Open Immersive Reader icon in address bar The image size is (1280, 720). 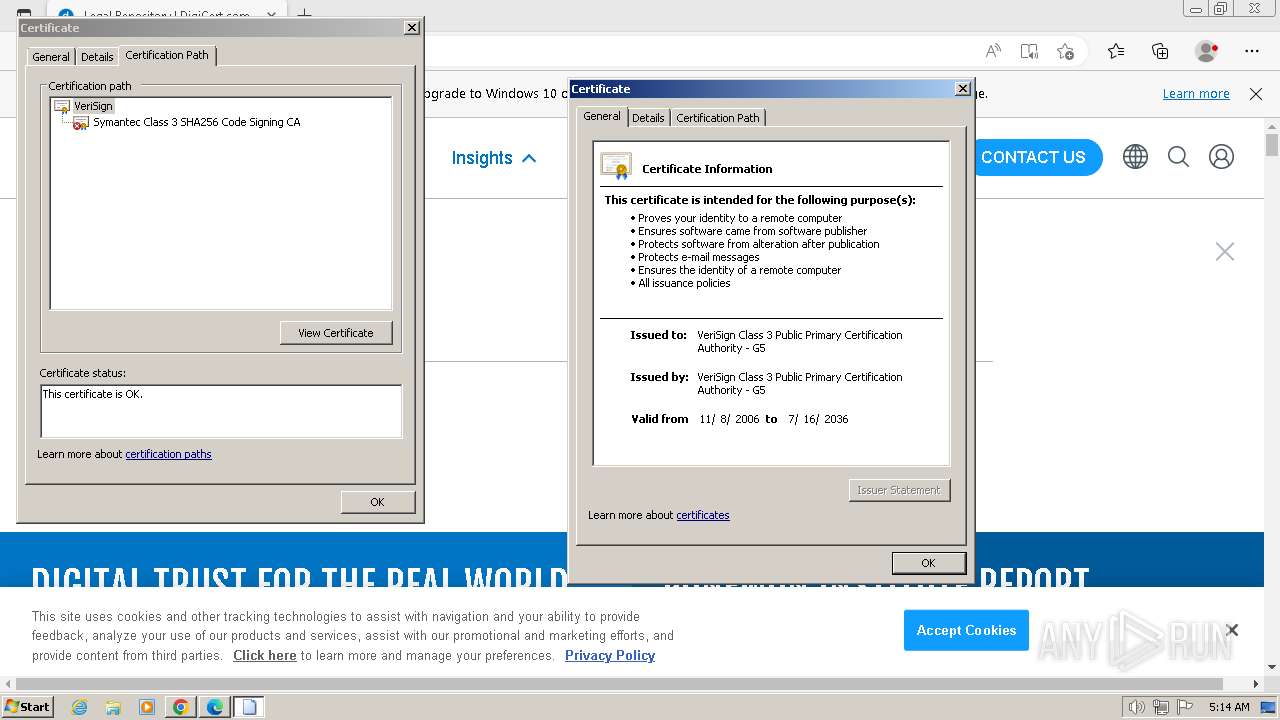[x=1029, y=51]
